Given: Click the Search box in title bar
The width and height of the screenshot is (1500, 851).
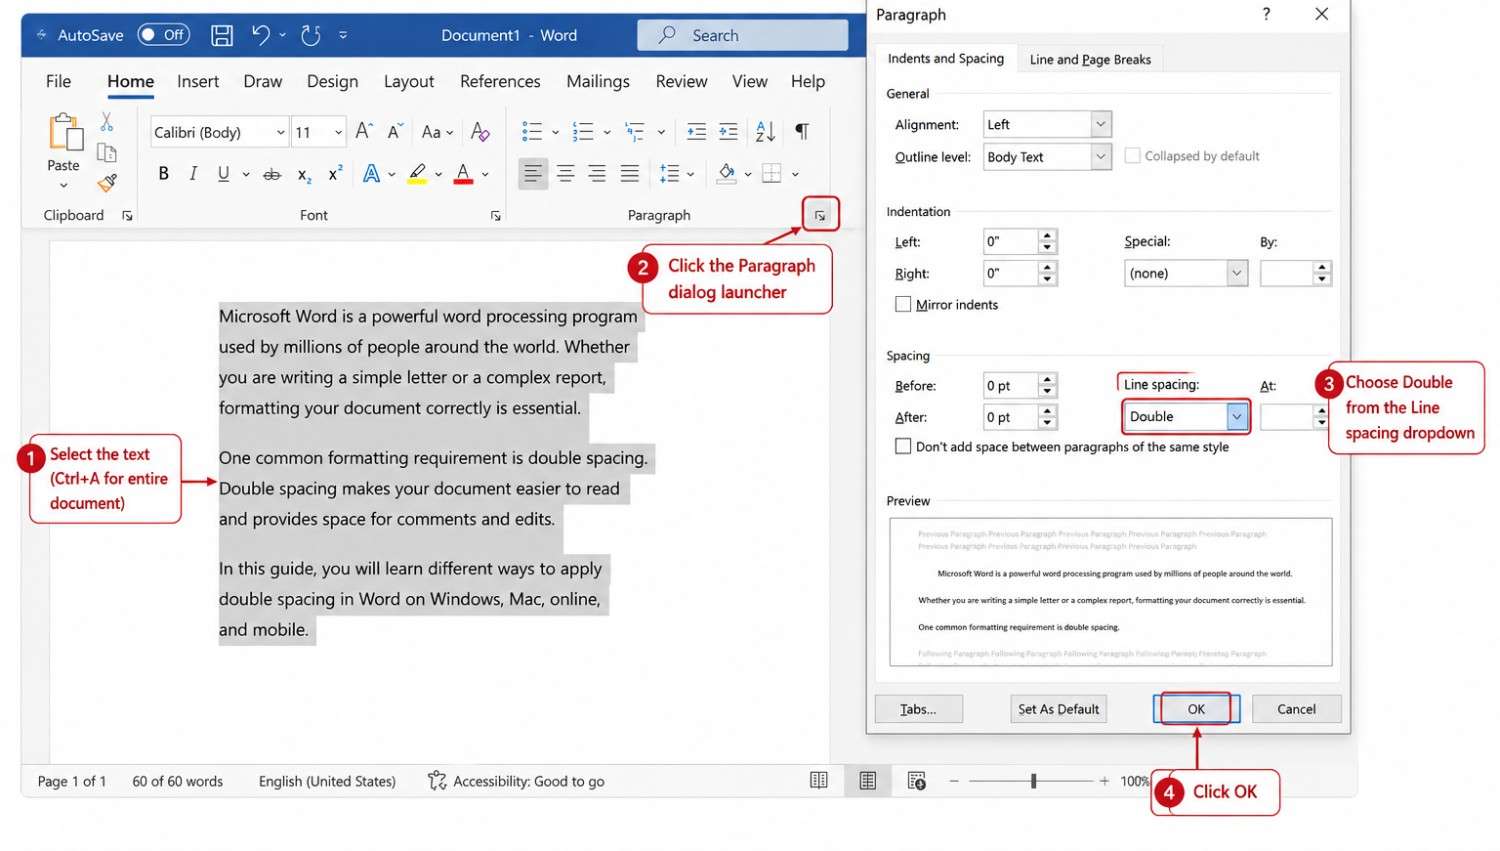Looking at the screenshot, I should [x=742, y=35].
